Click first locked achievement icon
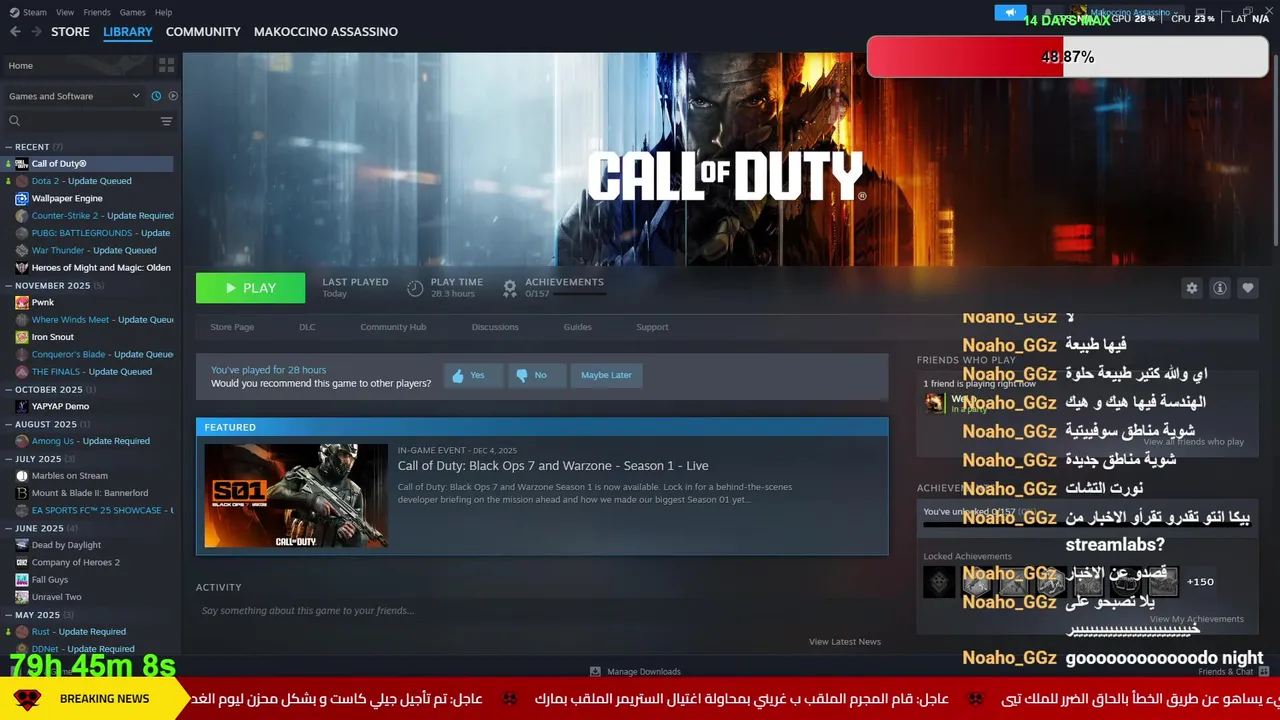This screenshot has width=1280, height=720. click(x=939, y=582)
